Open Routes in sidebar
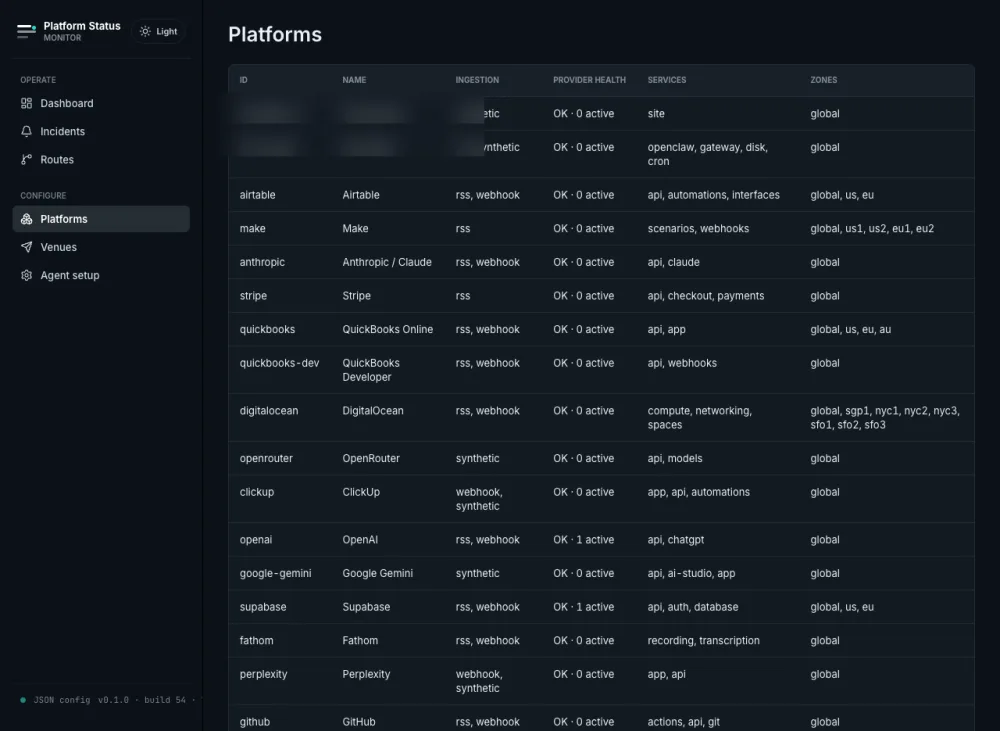This screenshot has width=1000, height=731. pyautogui.click(x=101, y=159)
